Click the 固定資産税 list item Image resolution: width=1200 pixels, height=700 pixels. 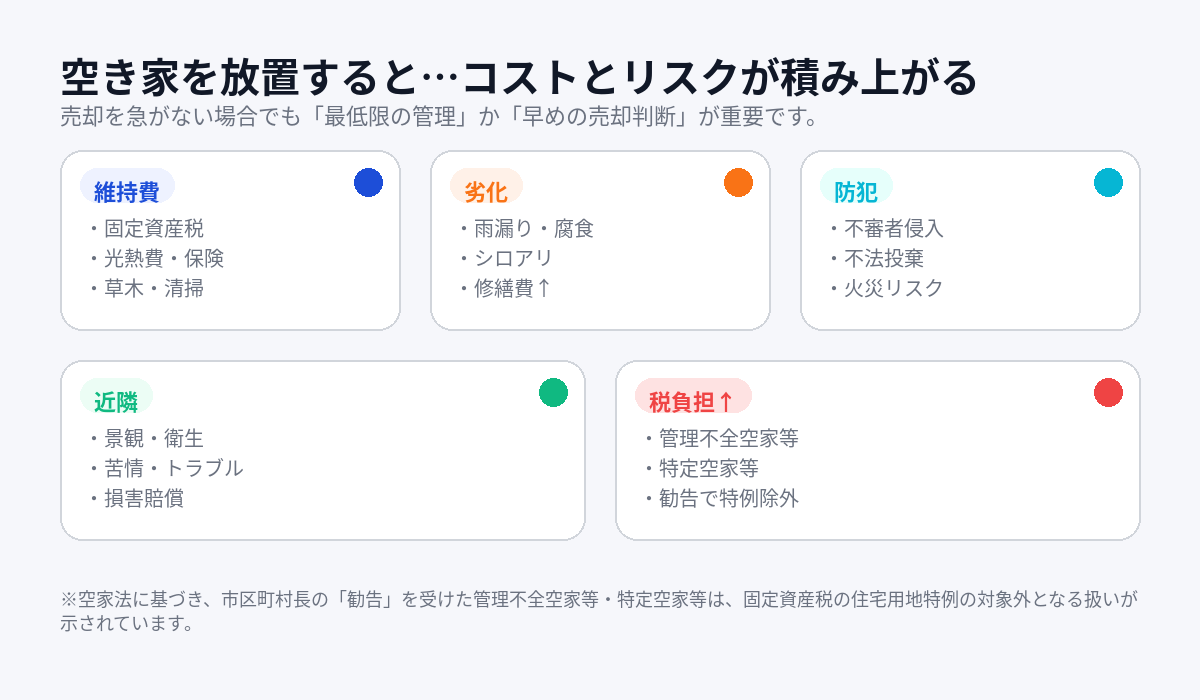(153, 229)
